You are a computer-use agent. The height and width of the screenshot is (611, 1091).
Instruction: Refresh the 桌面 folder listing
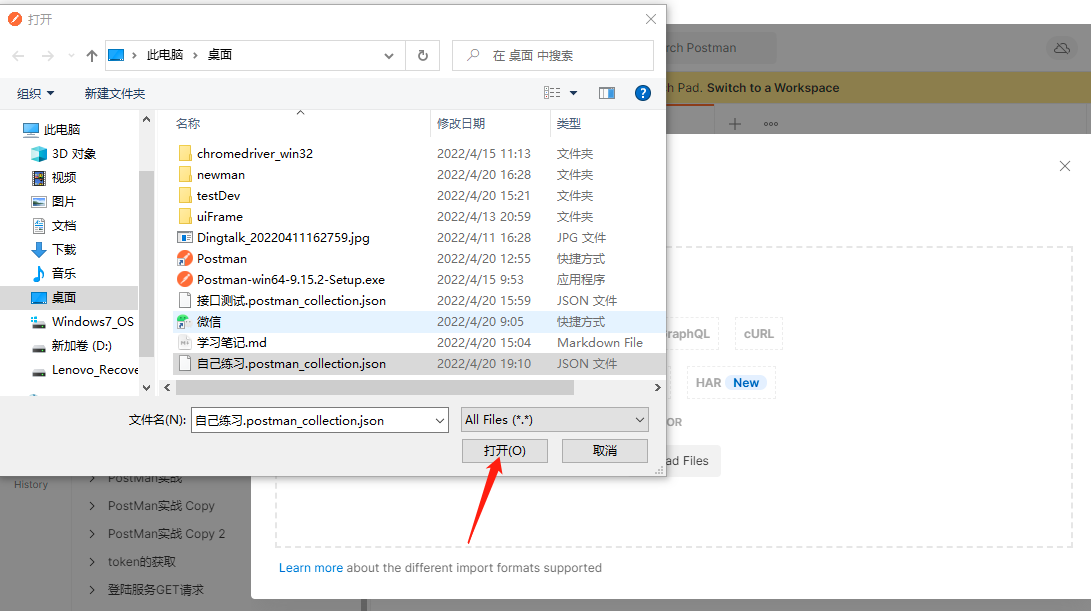pos(422,56)
